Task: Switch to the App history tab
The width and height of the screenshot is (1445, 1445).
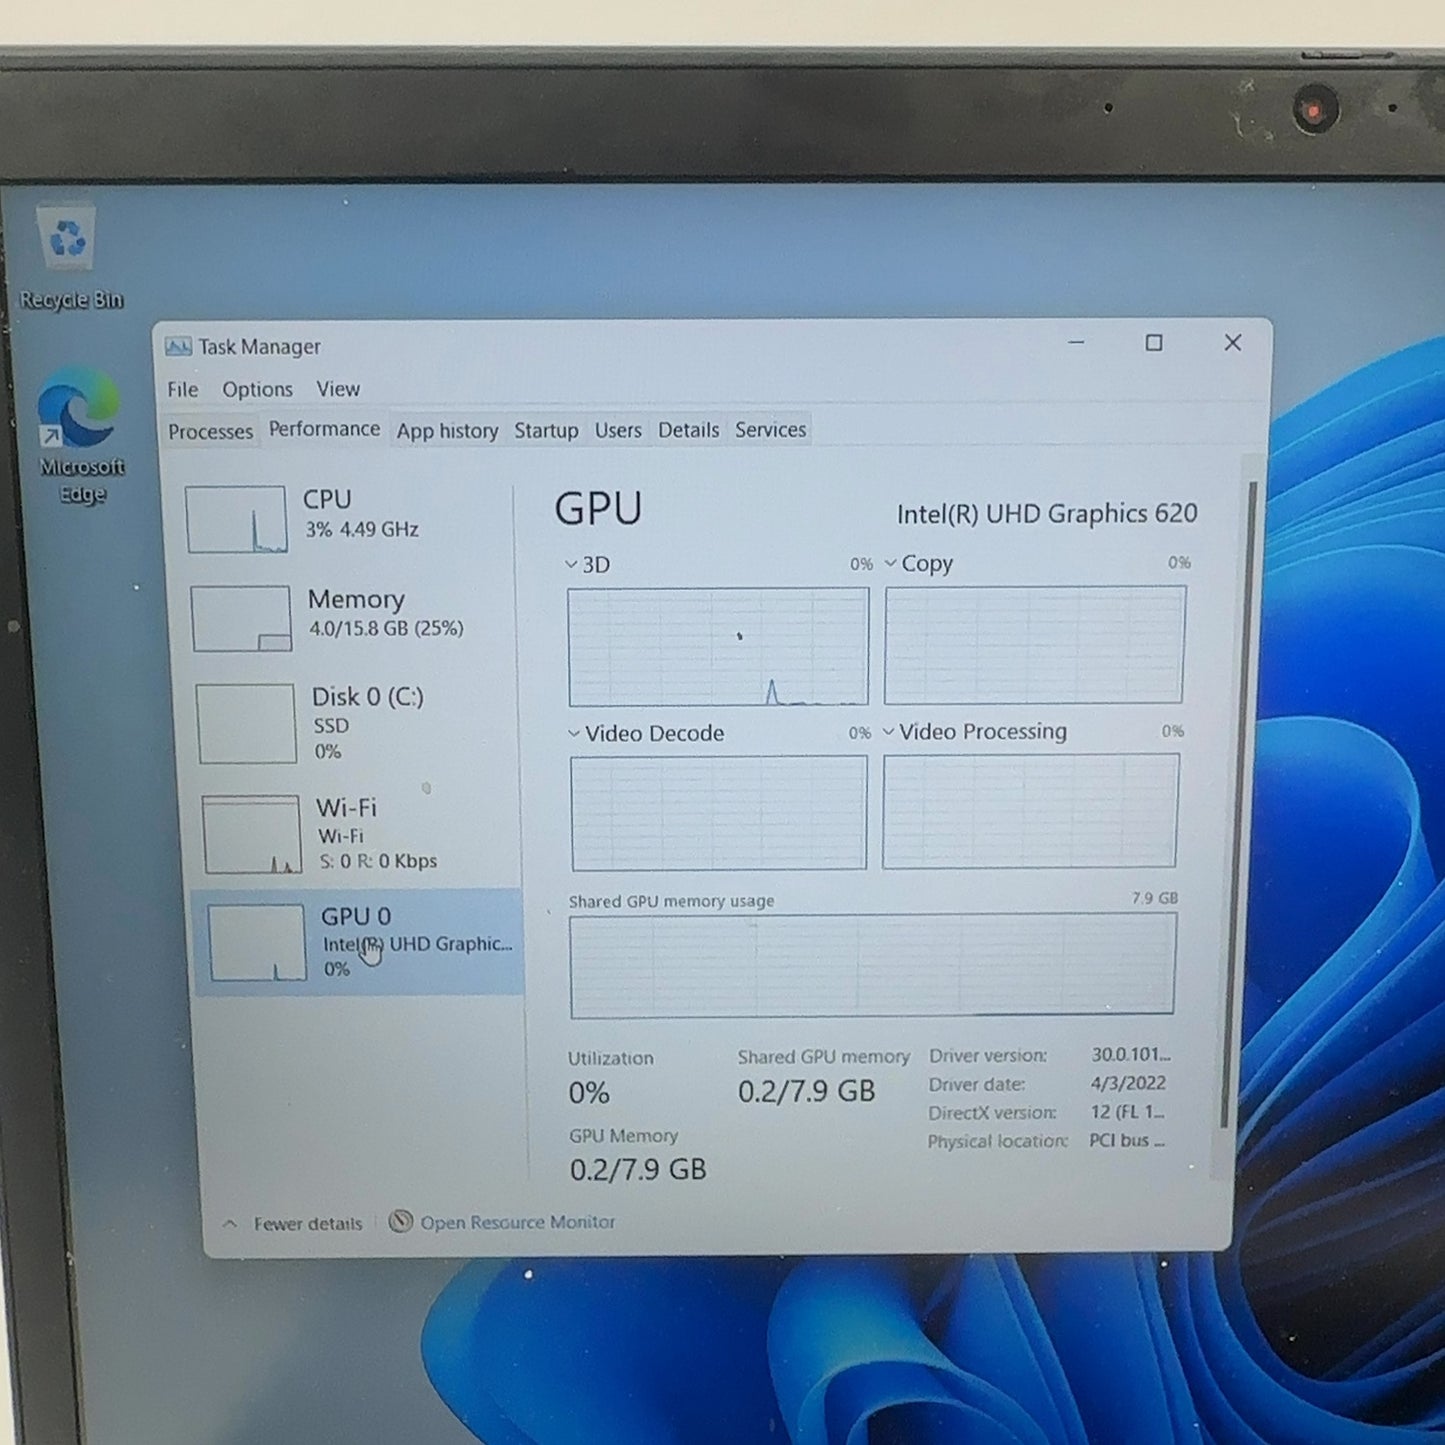Action: (x=447, y=431)
